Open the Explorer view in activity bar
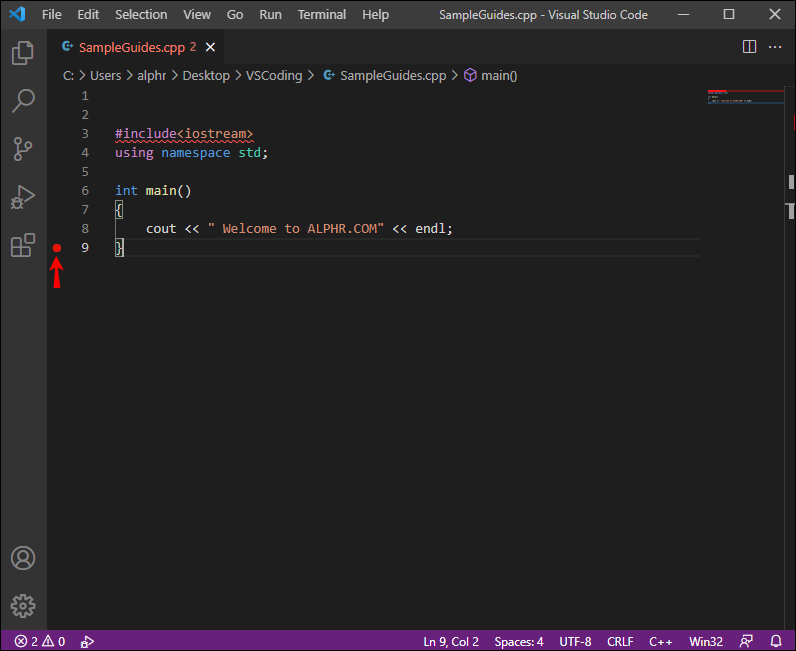The image size is (796, 651). 23,53
